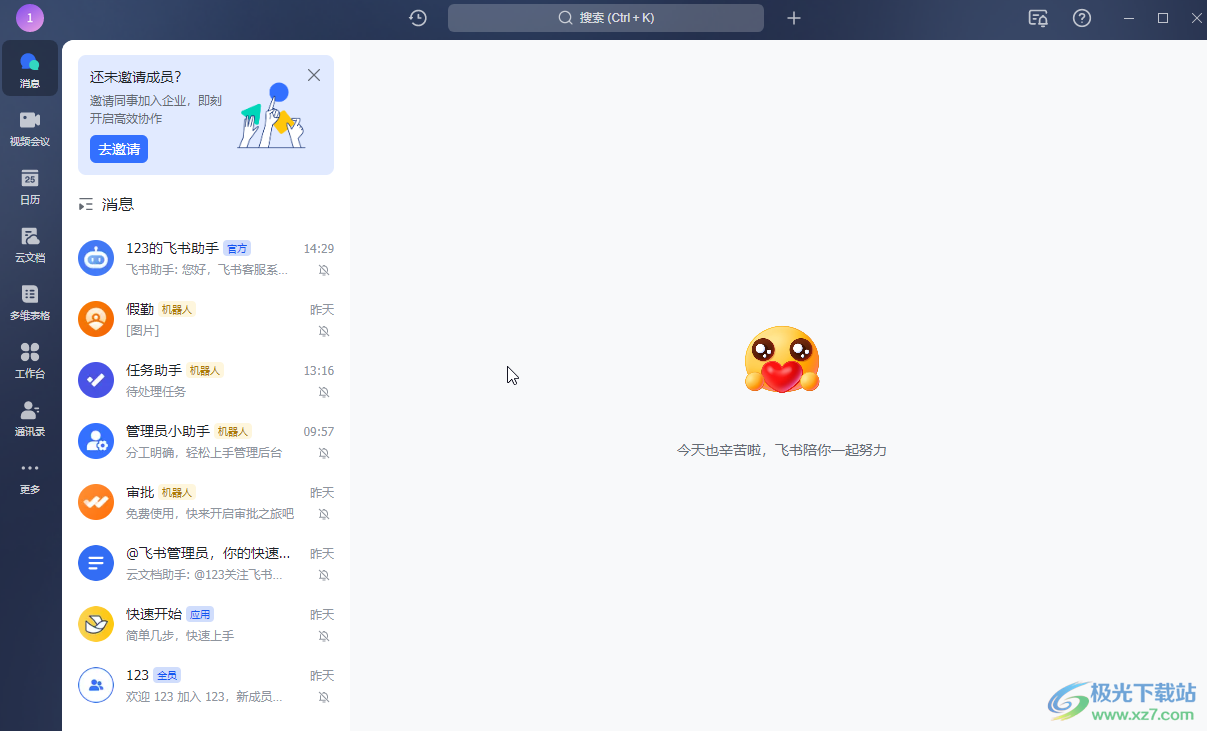This screenshot has width=1207, height=731.
Task: Collapse the 消息 list header icon
Action: click(x=86, y=204)
